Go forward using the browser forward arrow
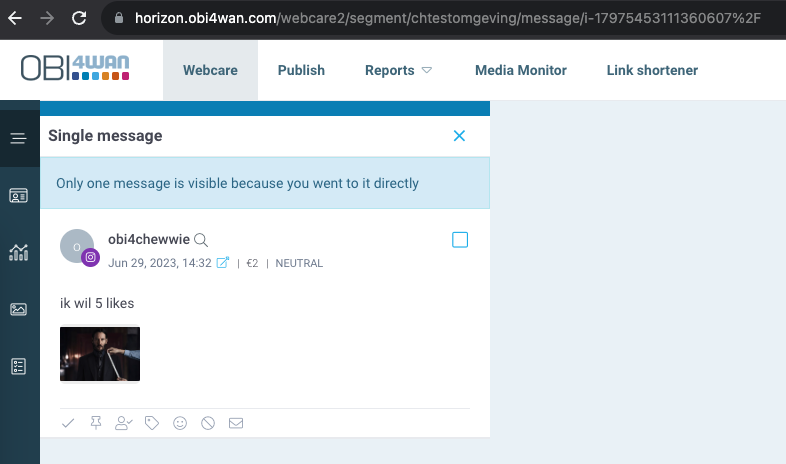786x464 pixels. coord(47,19)
